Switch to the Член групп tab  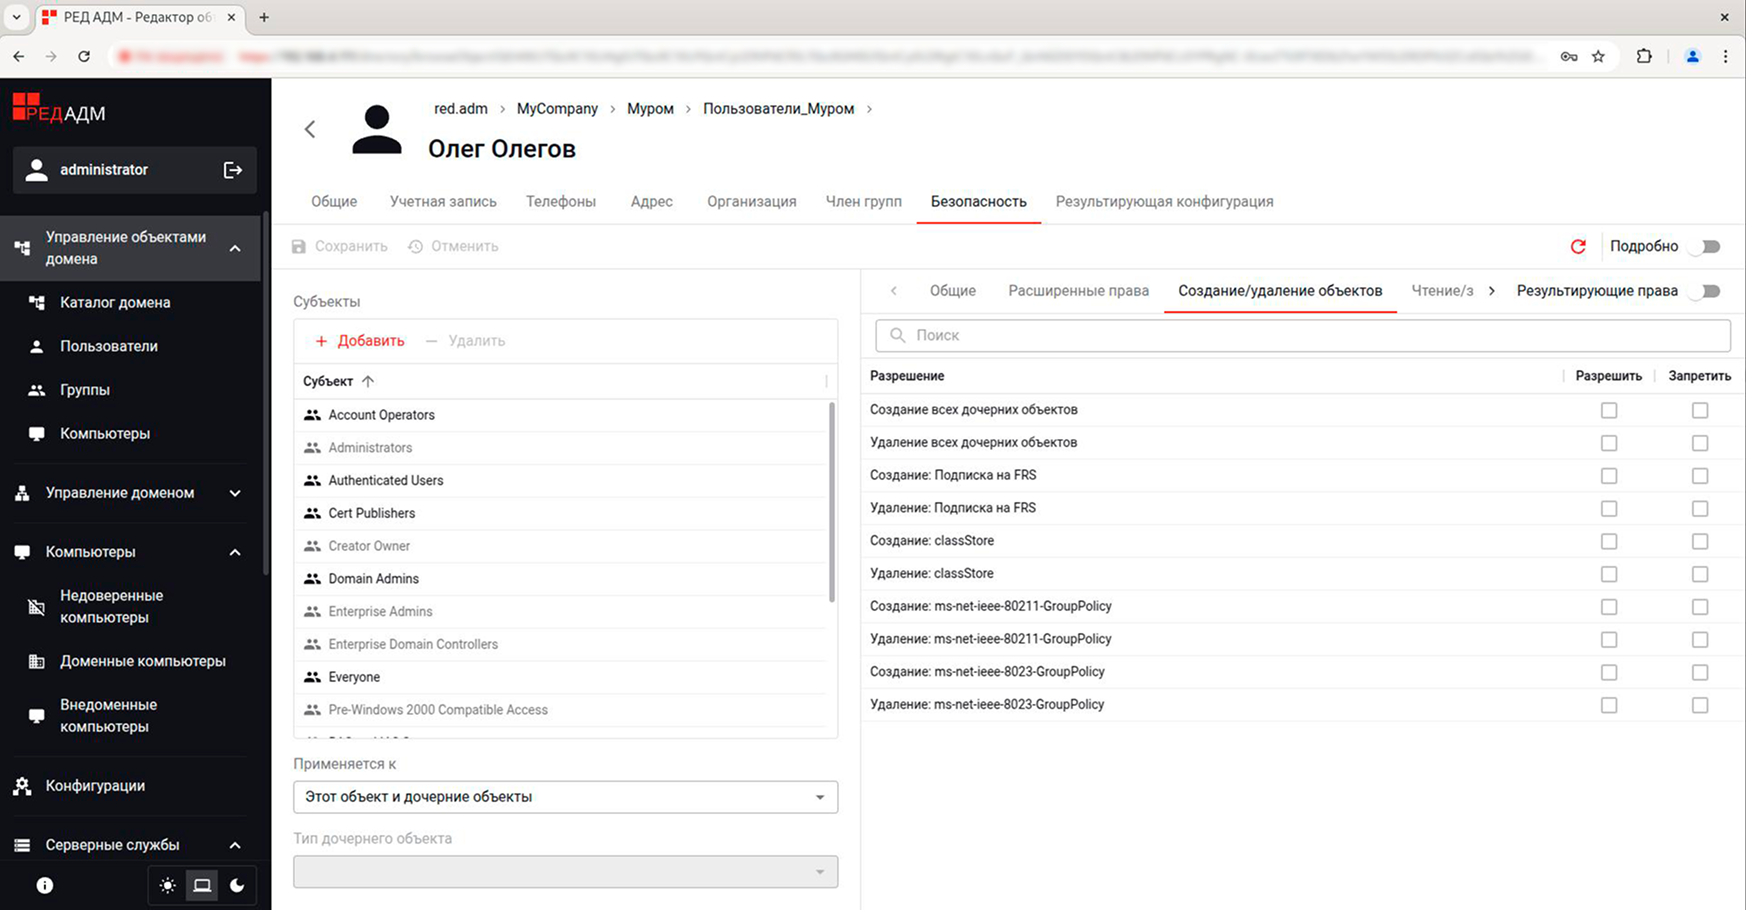coord(863,201)
